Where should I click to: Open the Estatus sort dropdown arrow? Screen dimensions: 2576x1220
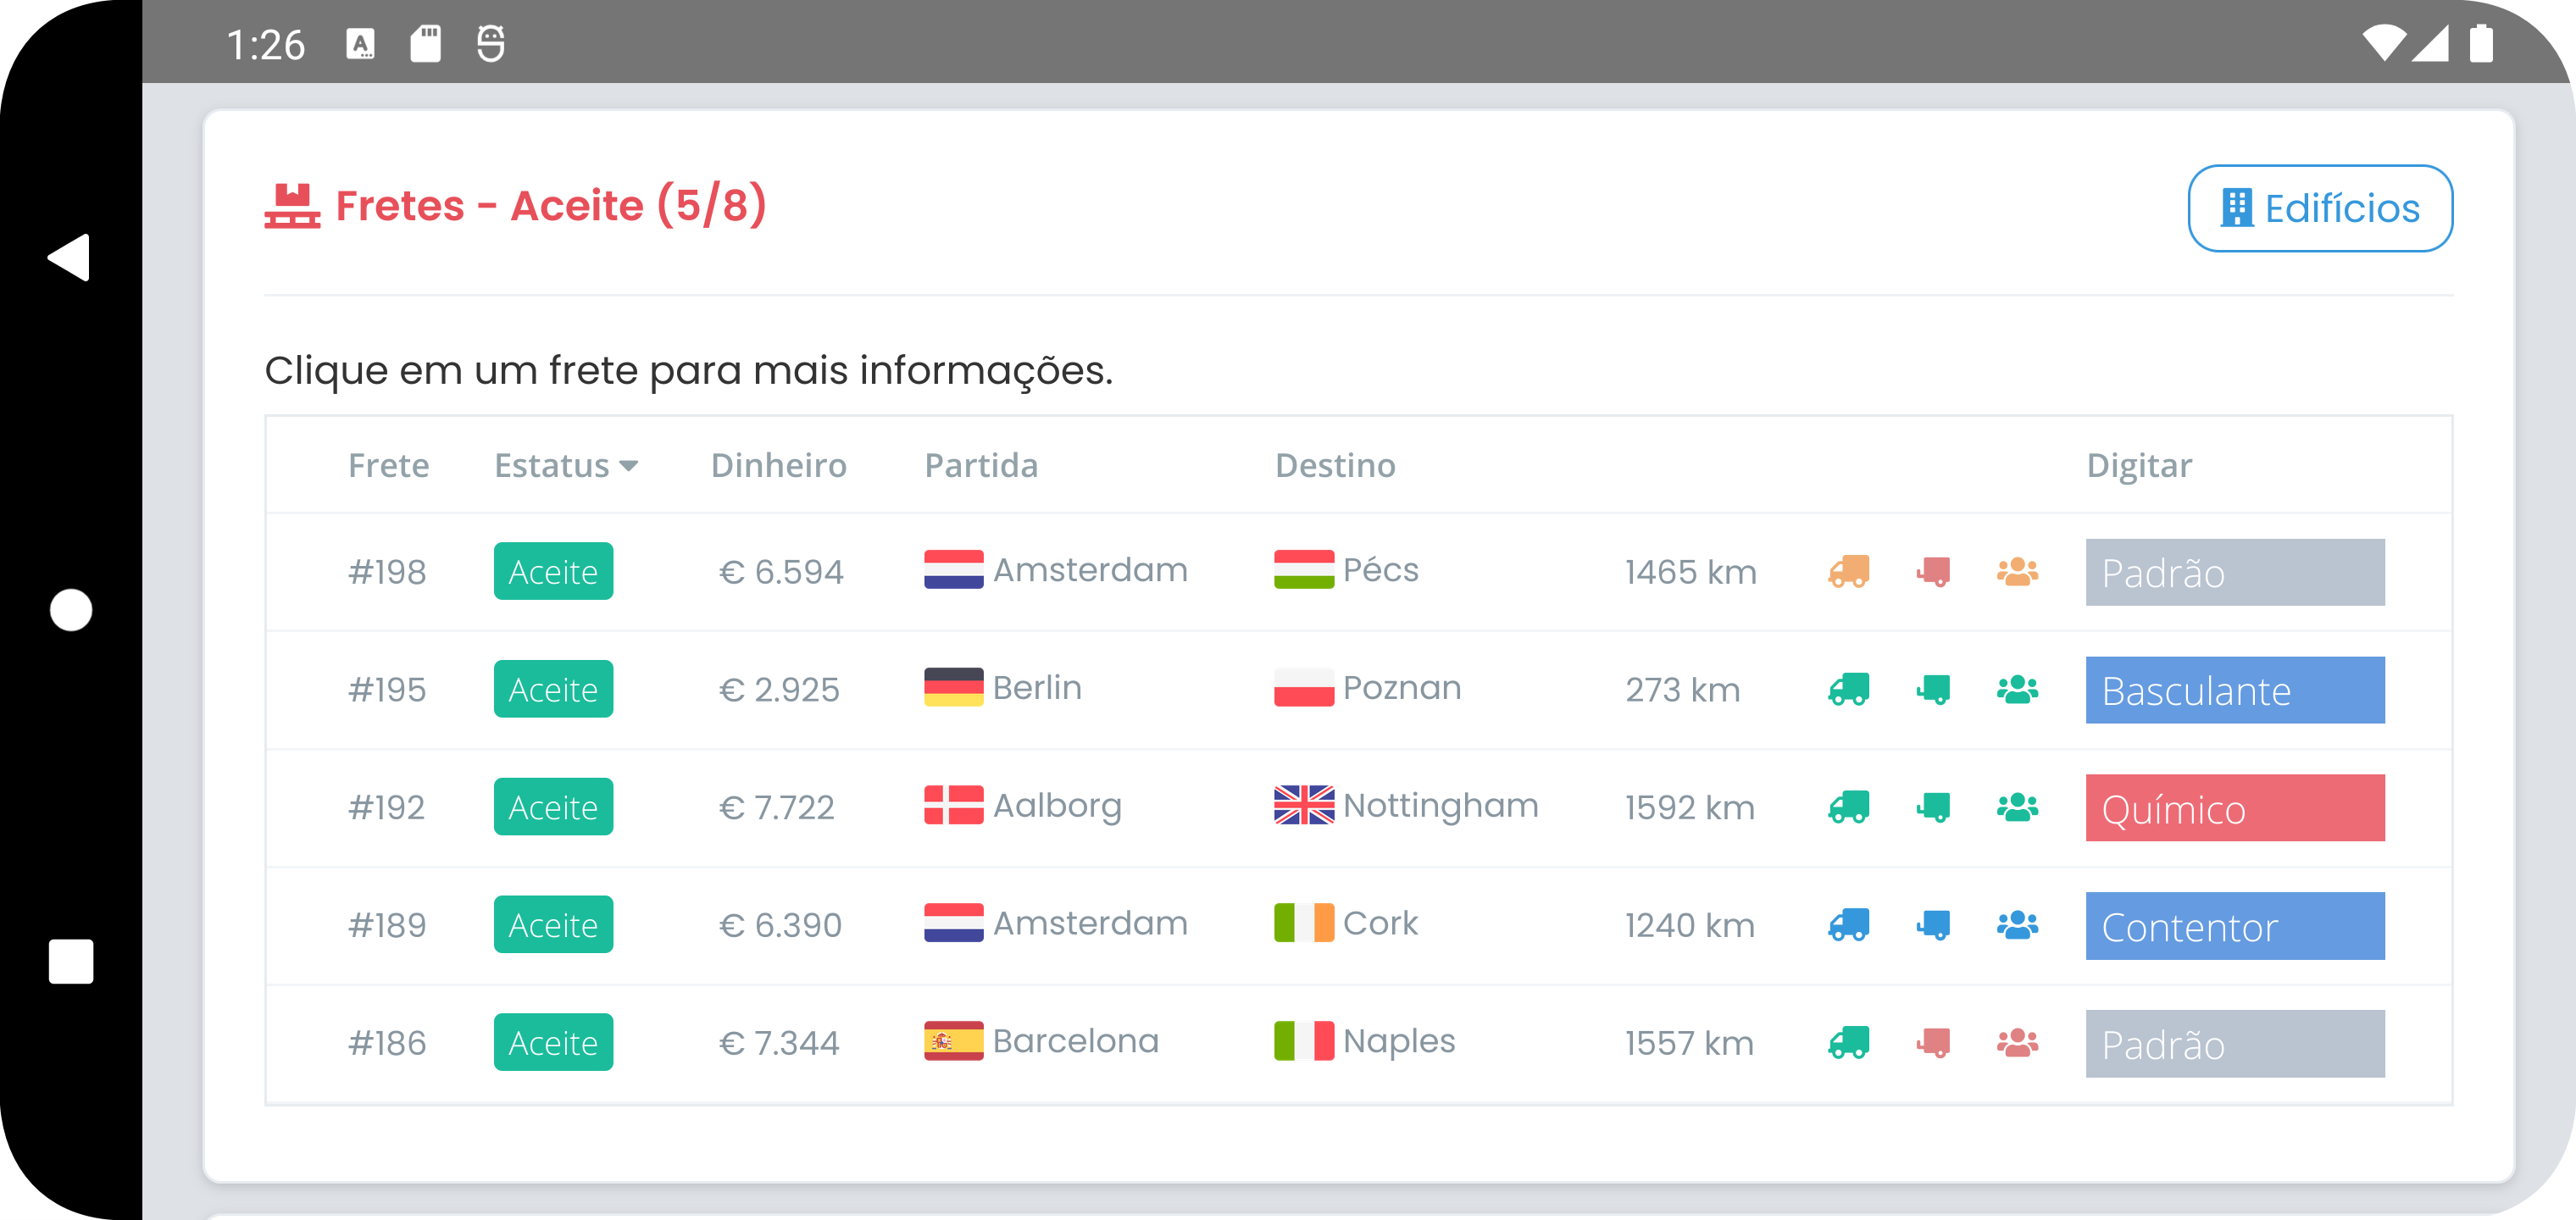(x=629, y=466)
